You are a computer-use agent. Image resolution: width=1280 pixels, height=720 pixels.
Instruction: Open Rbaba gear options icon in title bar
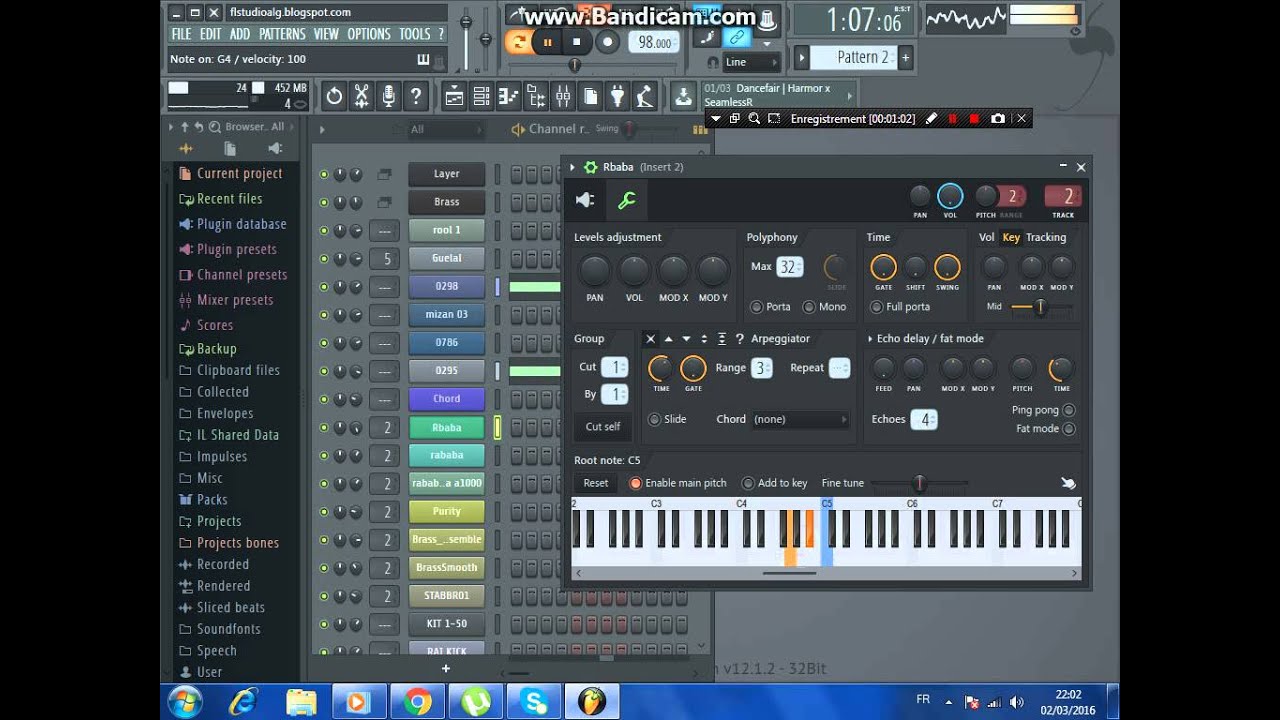tap(590, 167)
